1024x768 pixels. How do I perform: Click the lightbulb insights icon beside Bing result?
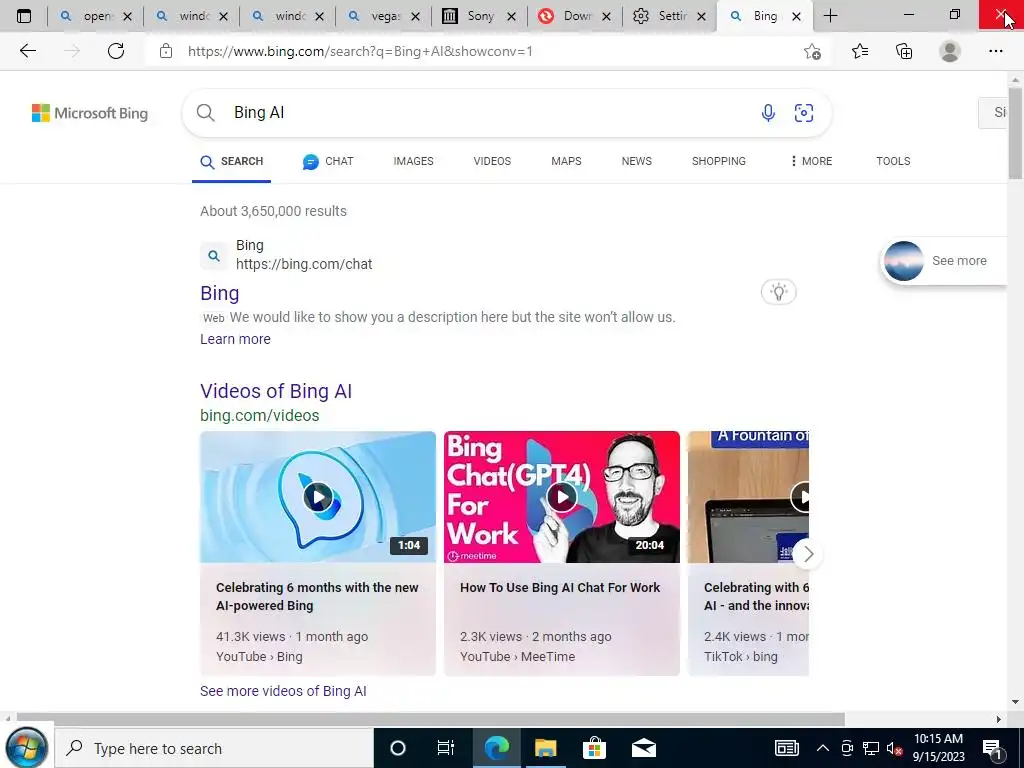(778, 292)
